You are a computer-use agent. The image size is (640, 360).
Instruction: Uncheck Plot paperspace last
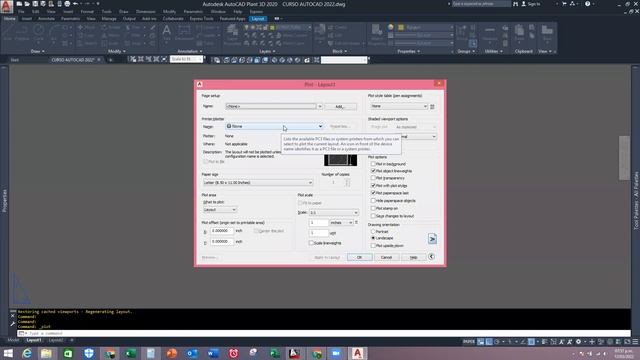click(x=373, y=193)
